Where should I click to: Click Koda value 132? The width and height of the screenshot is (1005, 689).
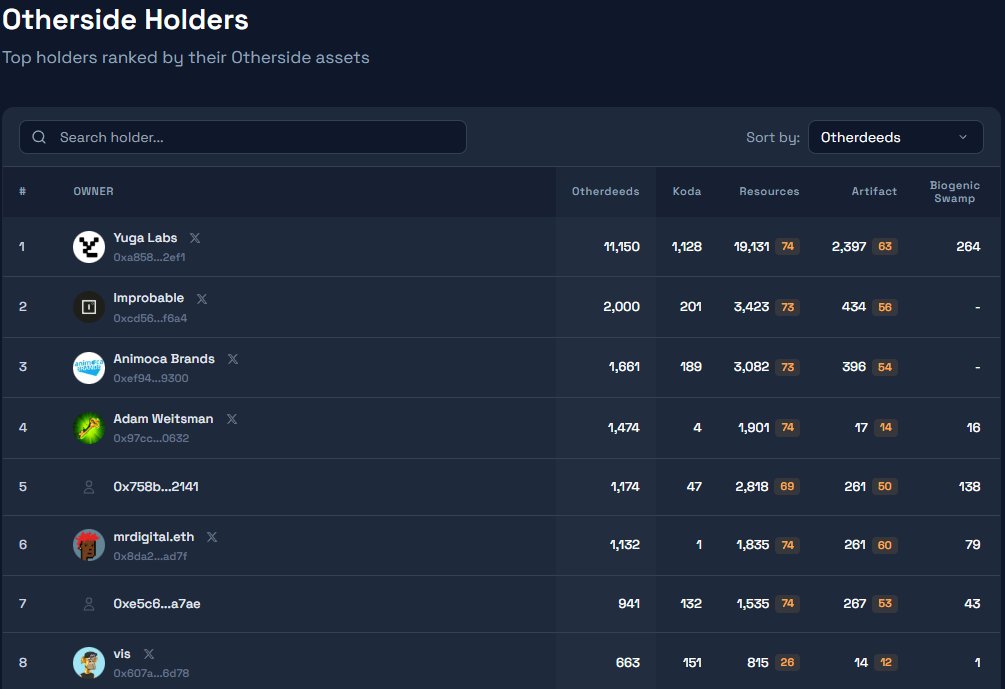[x=691, y=604]
